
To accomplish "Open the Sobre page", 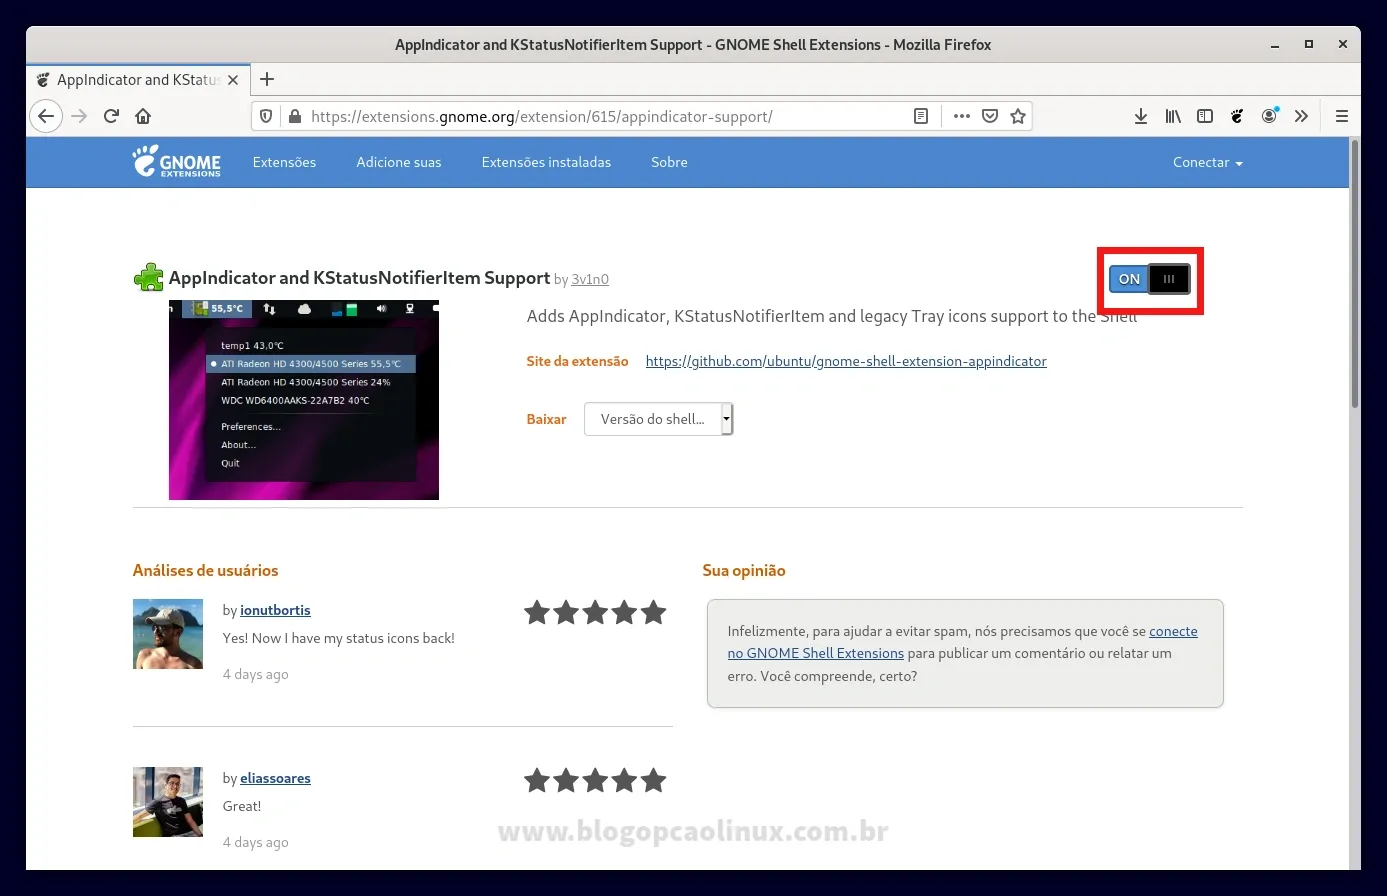I will (669, 162).
